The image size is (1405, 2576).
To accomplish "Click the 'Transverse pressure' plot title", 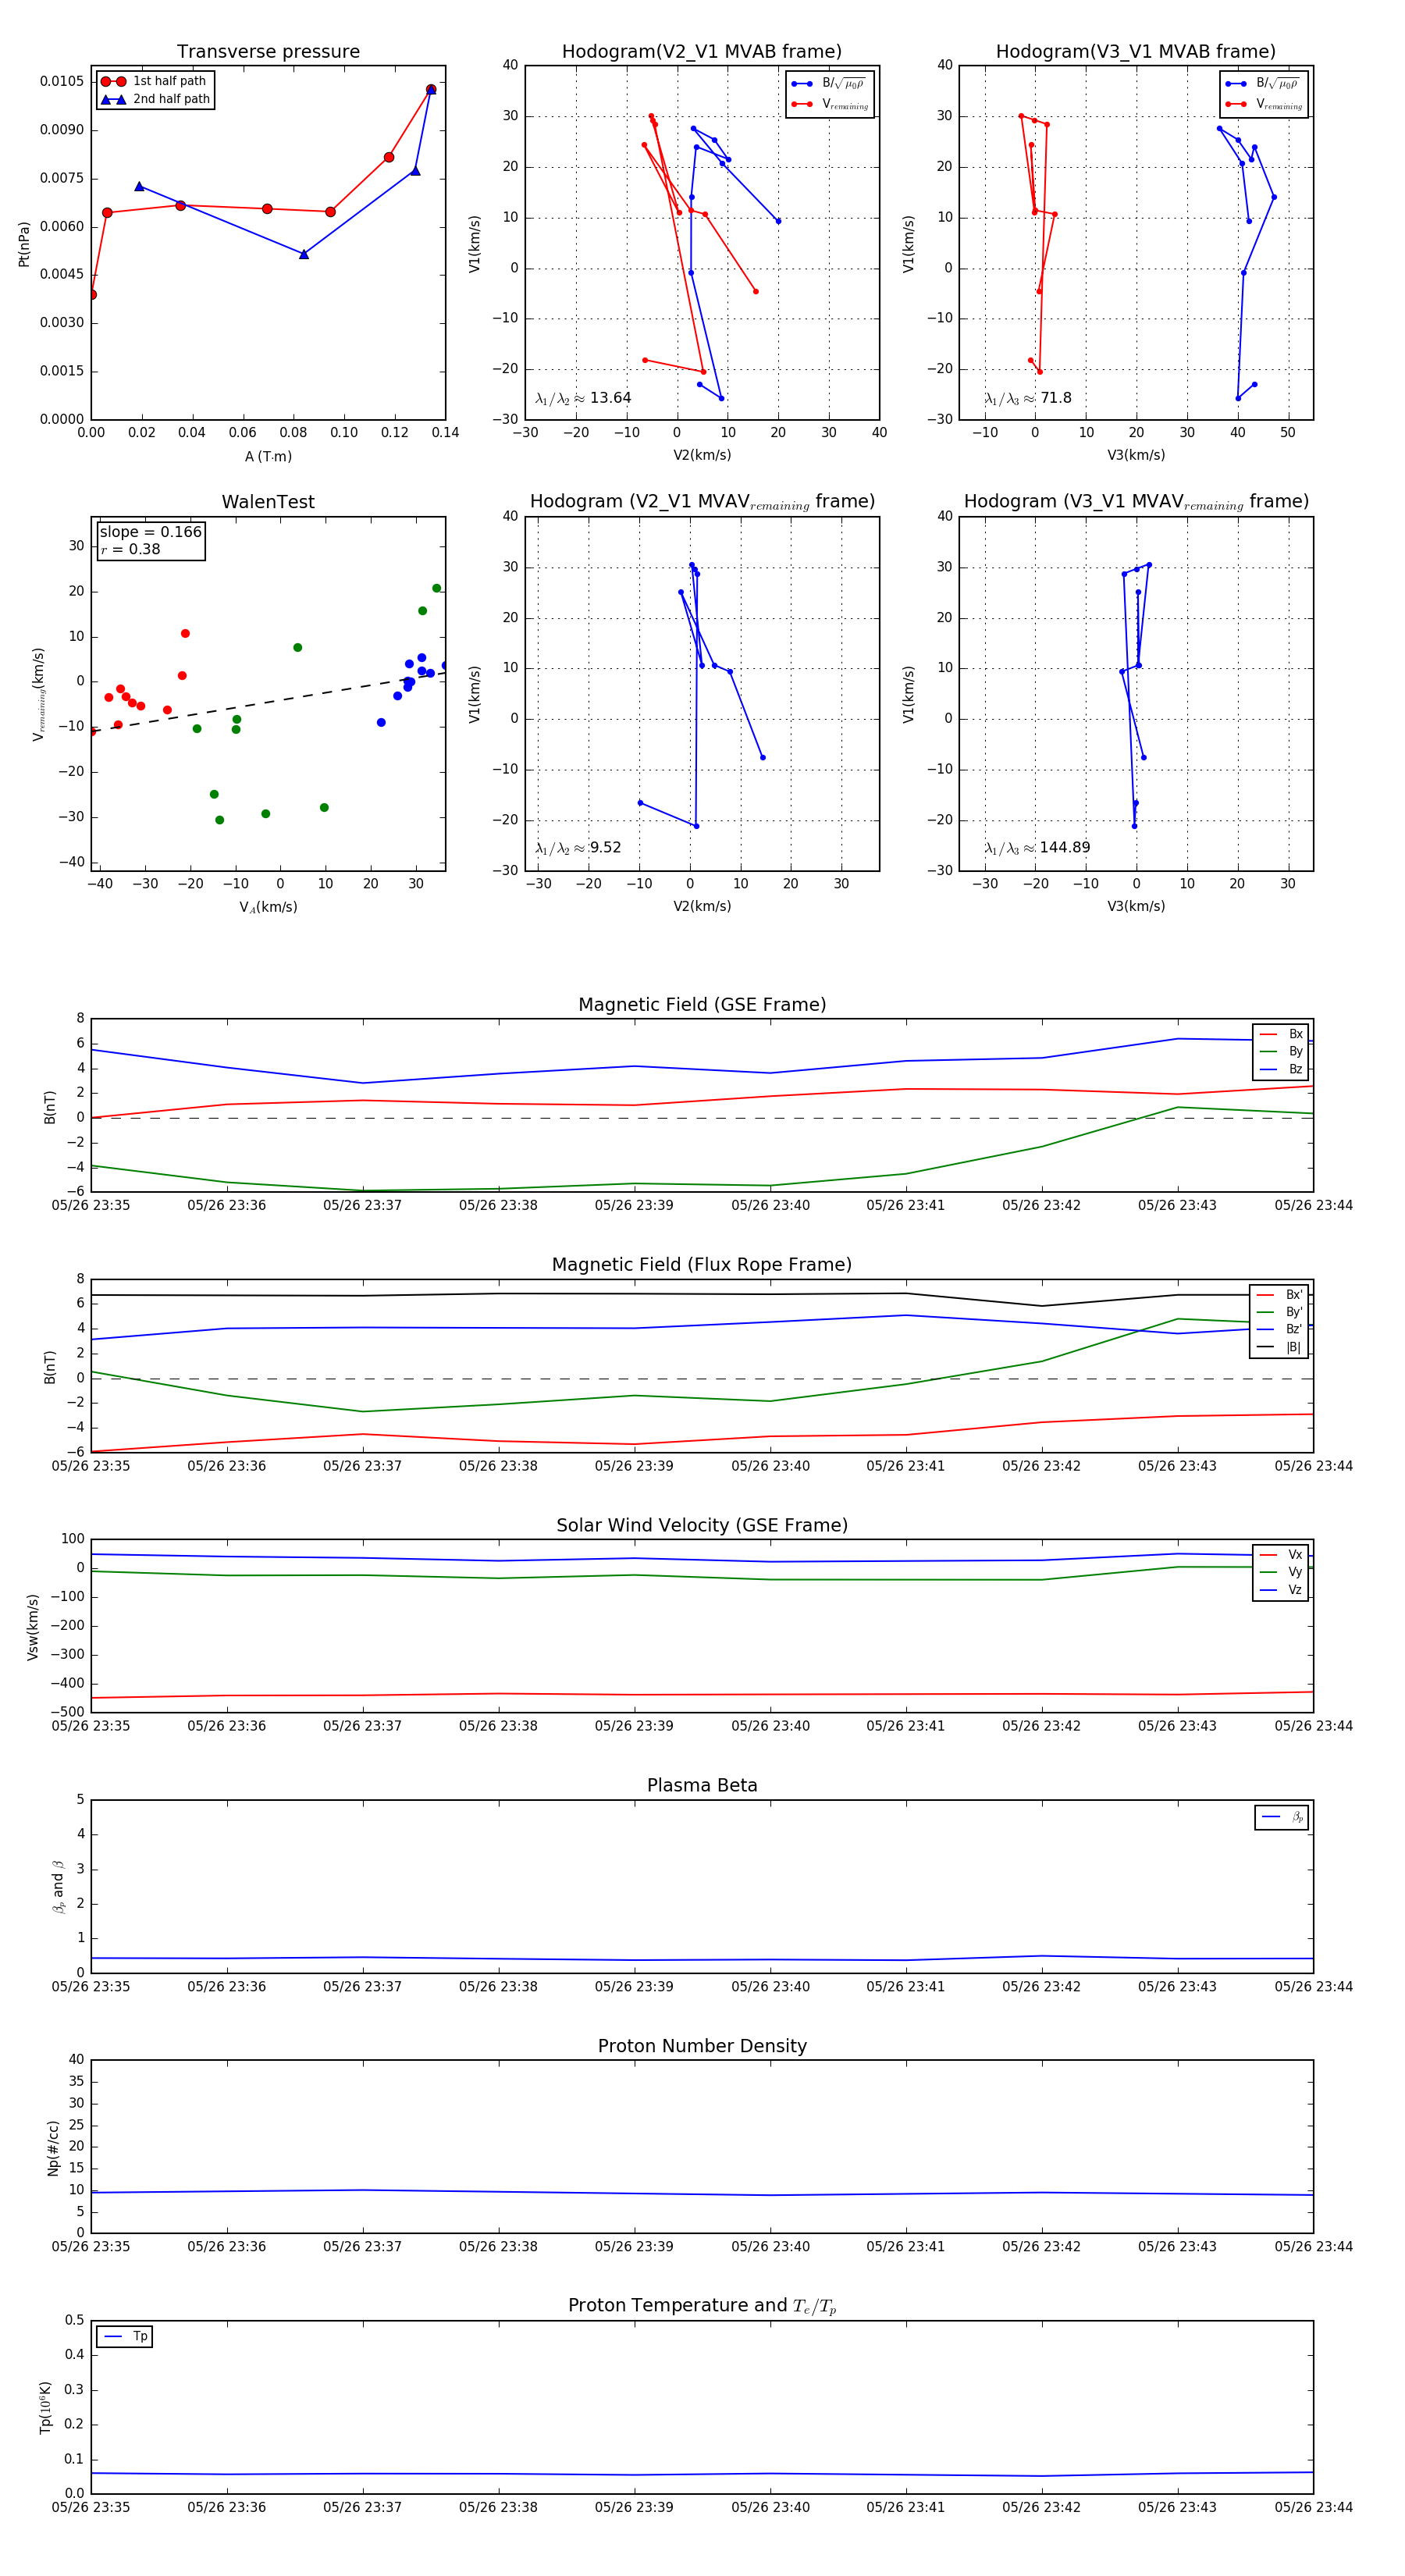I will pyautogui.click(x=268, y=52).
